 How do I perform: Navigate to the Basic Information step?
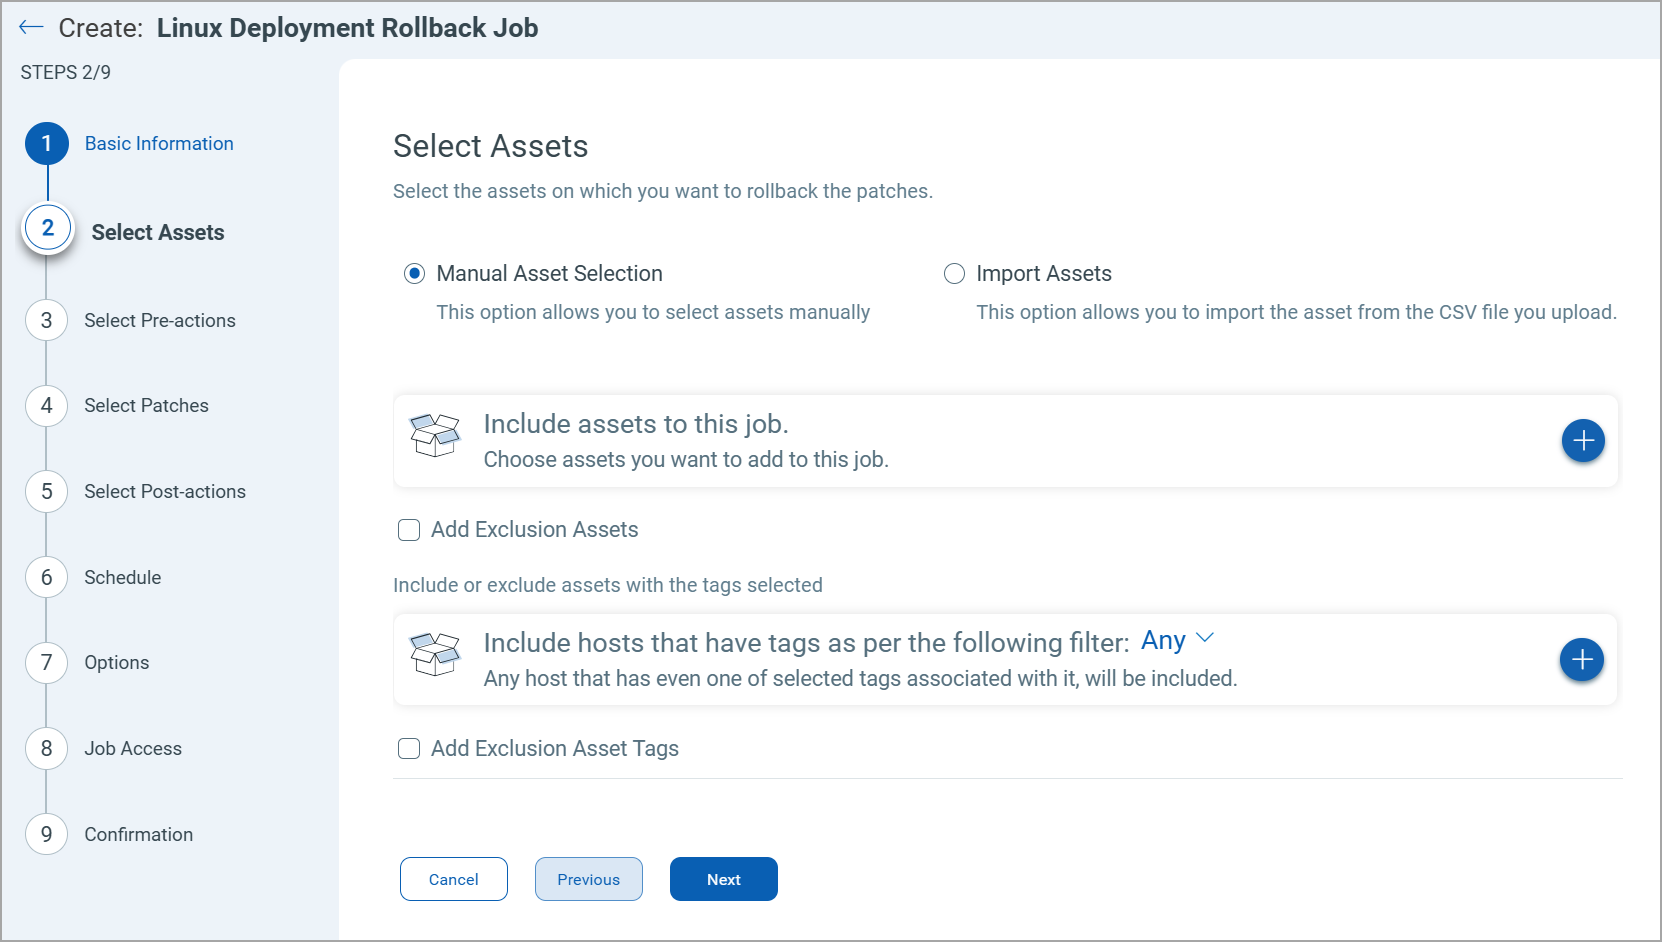[x=46, y=143]
